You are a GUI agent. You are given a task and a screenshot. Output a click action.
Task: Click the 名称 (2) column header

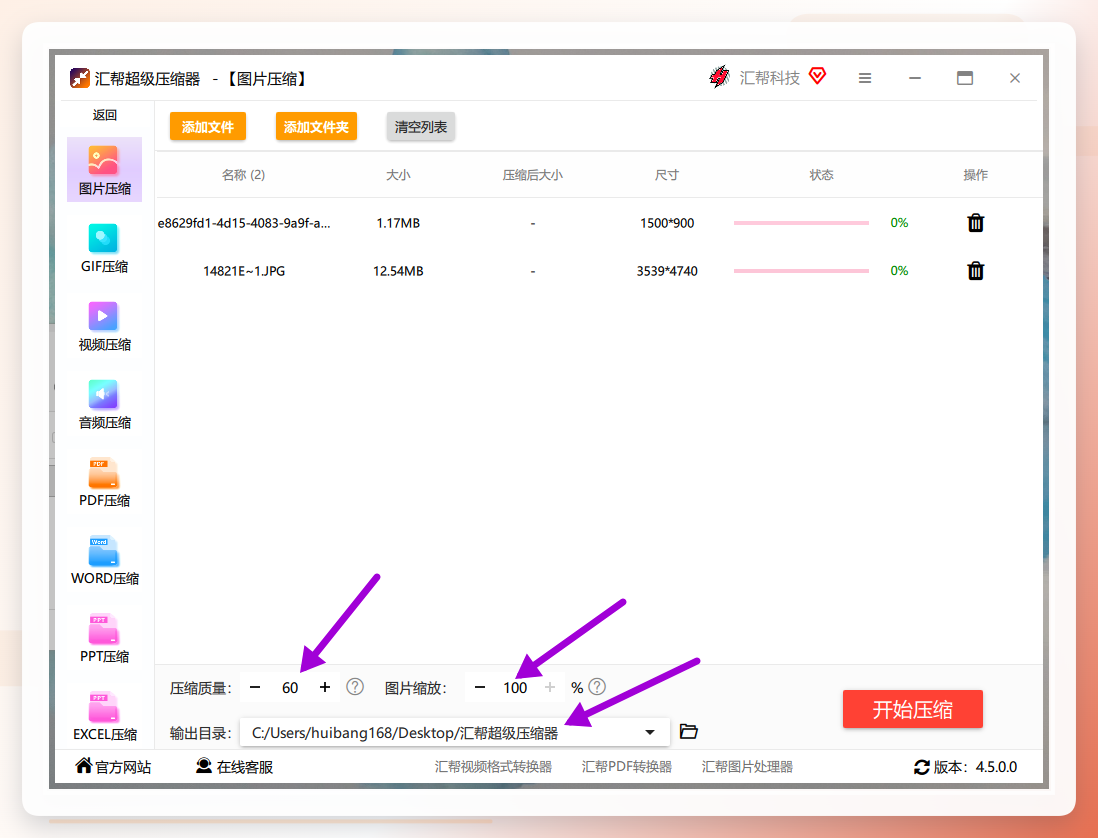click(x=244, y=174)
